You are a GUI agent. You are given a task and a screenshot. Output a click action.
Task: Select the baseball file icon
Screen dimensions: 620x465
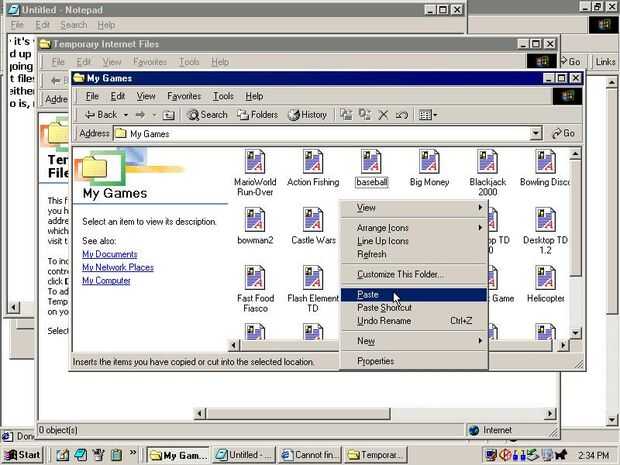coord(371,162)
